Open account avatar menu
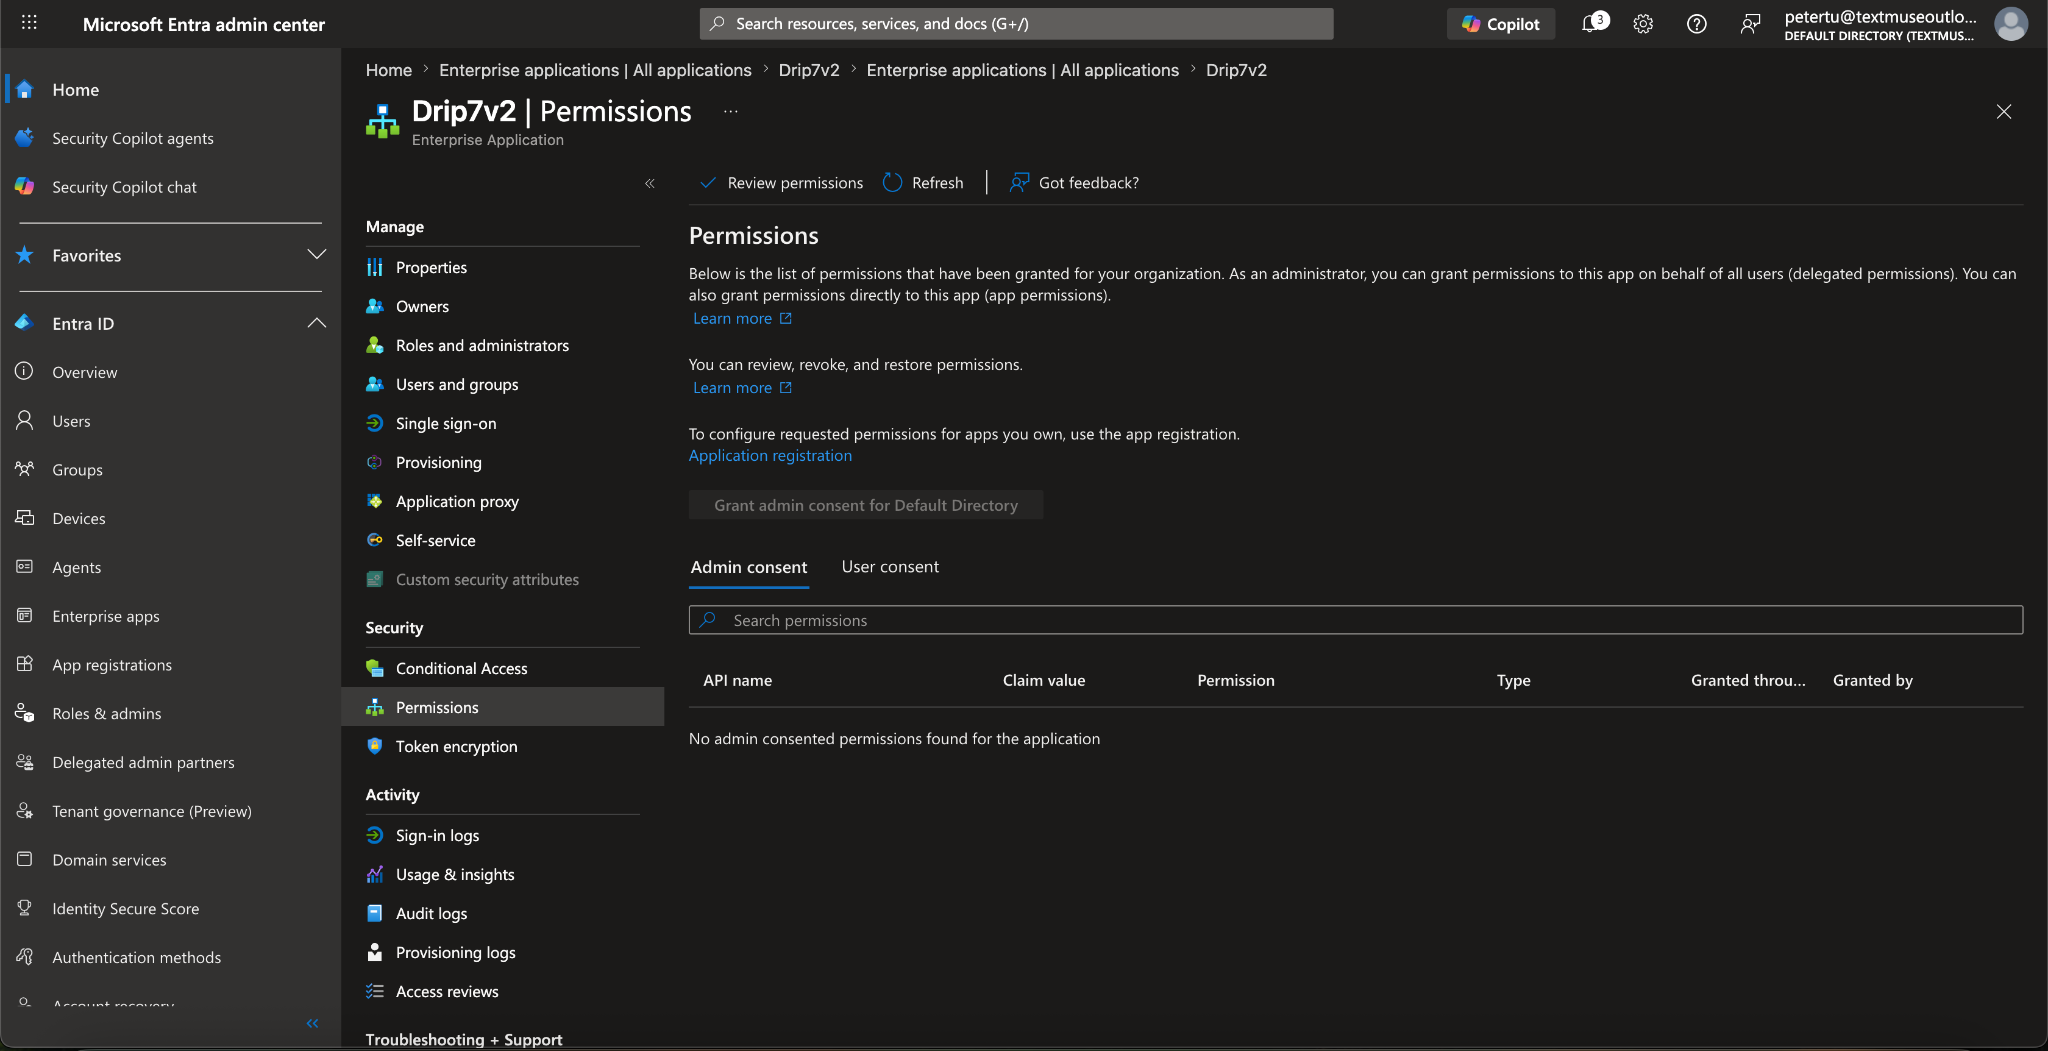Screen dimensions: 2048x1051 click(2010, 23)
